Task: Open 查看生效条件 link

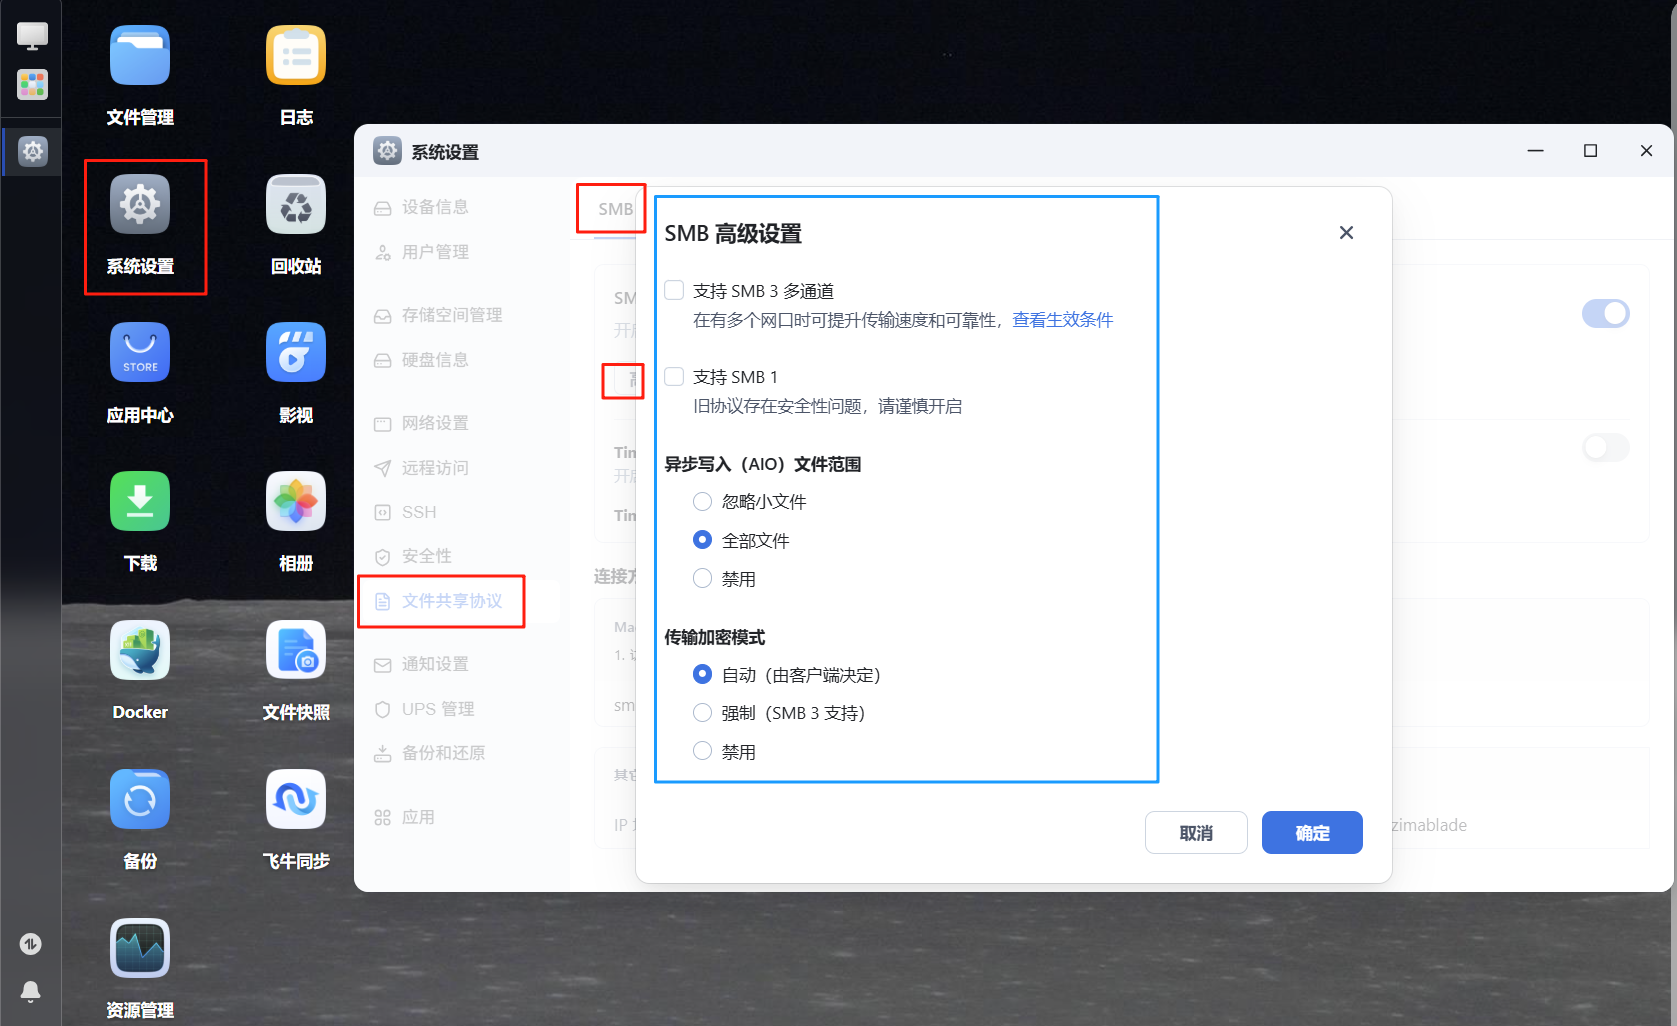Action: pyautogui.click(x=1062, y=320)
